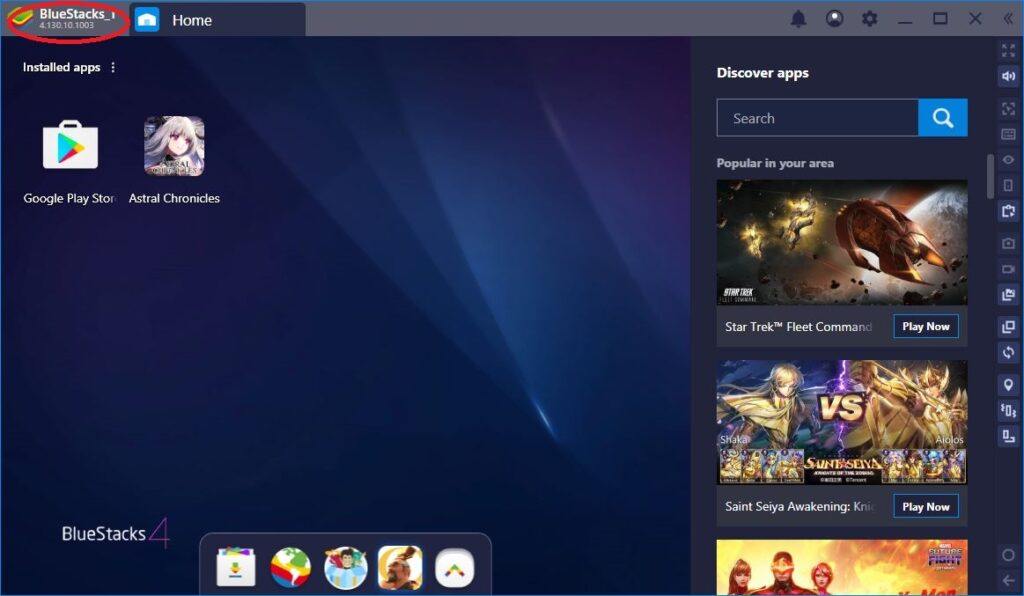Start the screen recorder from the sidebar

tap(1006, 268)
